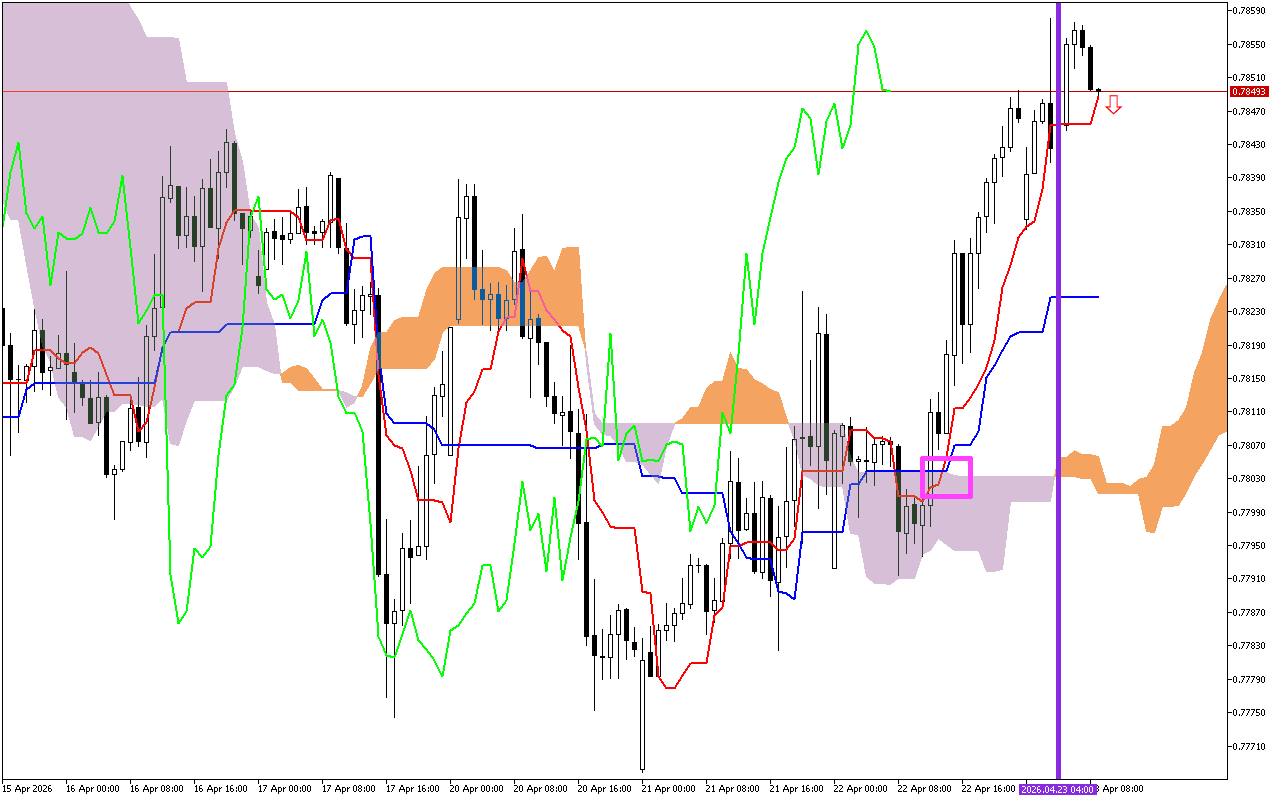Click the 0.77710 price axis label
The width and height of the screenshot is (1280, 800).
pos(1248,746)
